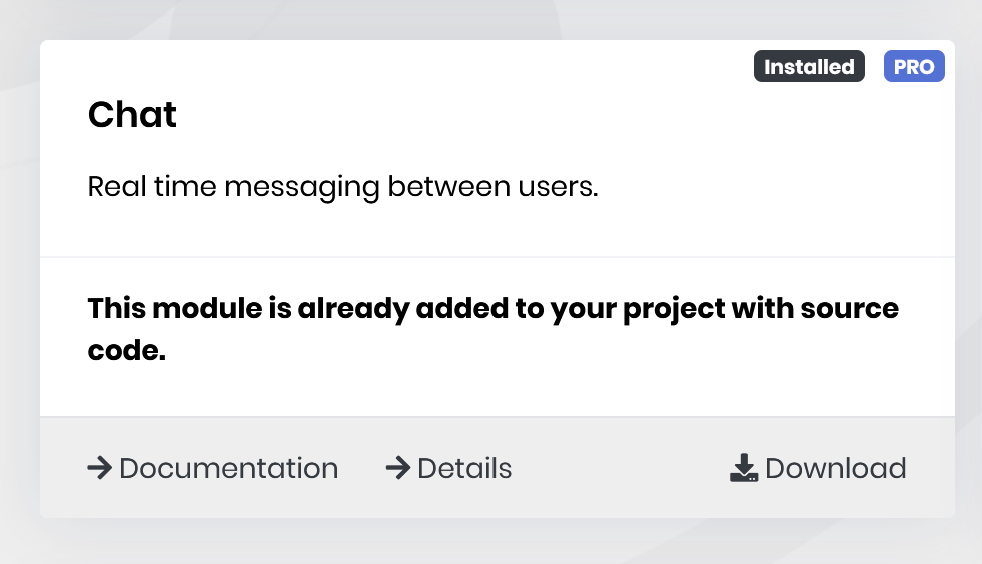Screen dimensions: 982x564
Task: Click the Download tray icon
Action: coord(743,468)
